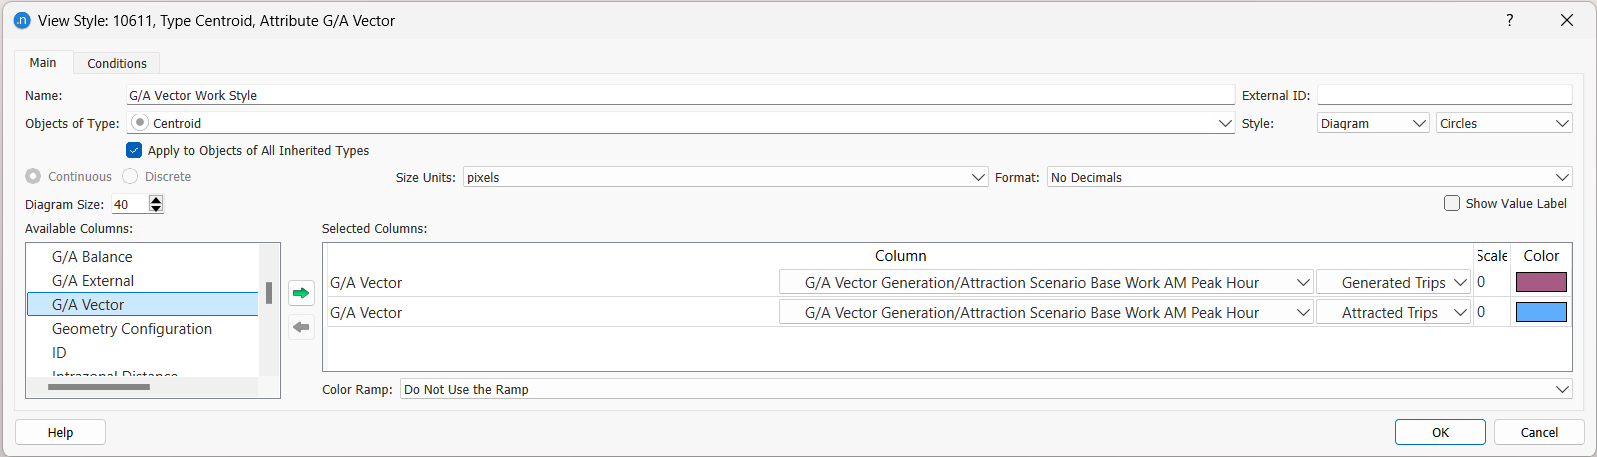Check the Show Value Label box
Image resolution: width=1597 pixels, height=457 pixels.
point(1452,203)
